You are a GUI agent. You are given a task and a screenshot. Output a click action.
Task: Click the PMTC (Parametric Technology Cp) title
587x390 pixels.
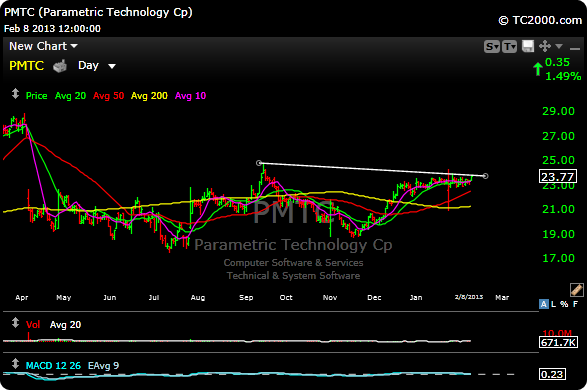coord(98,12)
